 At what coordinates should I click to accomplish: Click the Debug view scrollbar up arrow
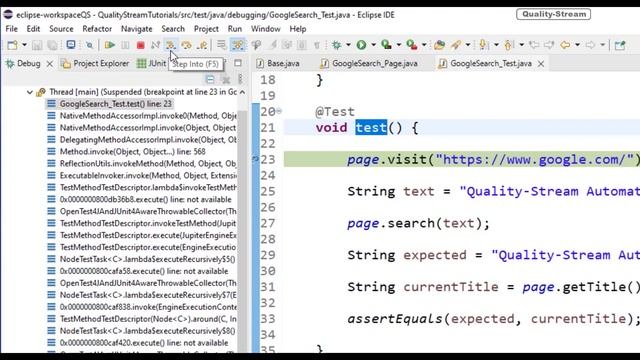tap(242, 92)
